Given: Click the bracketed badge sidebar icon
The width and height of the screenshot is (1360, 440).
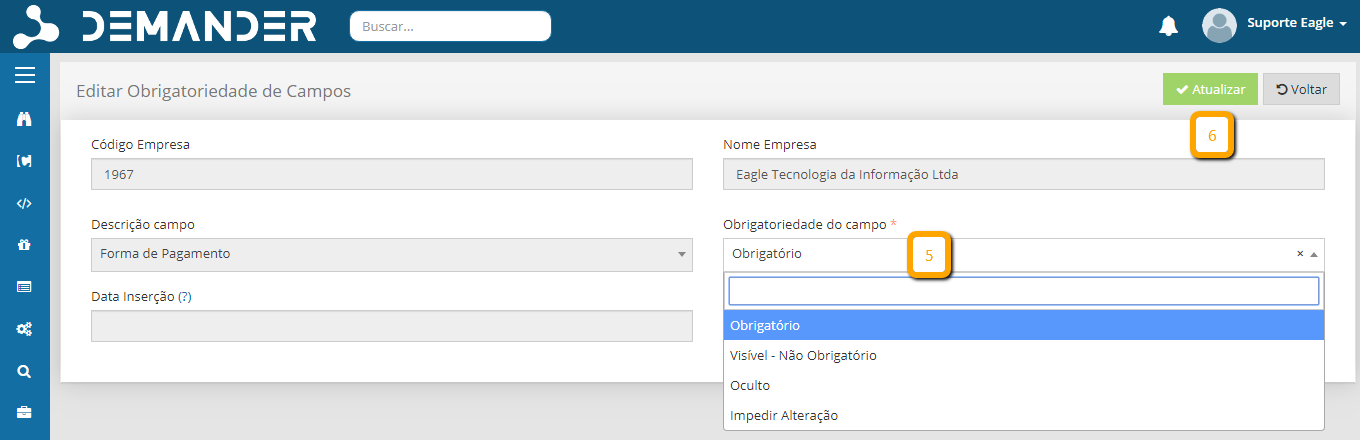Looking at the screenshot, I should [x=25, y=161].
